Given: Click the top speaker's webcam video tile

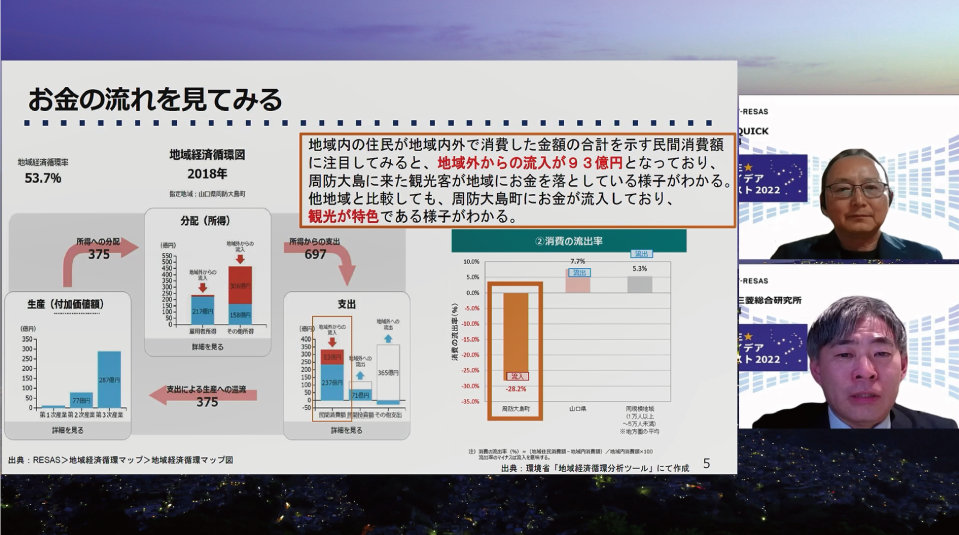Looking at the screenshot, I should pos(848,178).
